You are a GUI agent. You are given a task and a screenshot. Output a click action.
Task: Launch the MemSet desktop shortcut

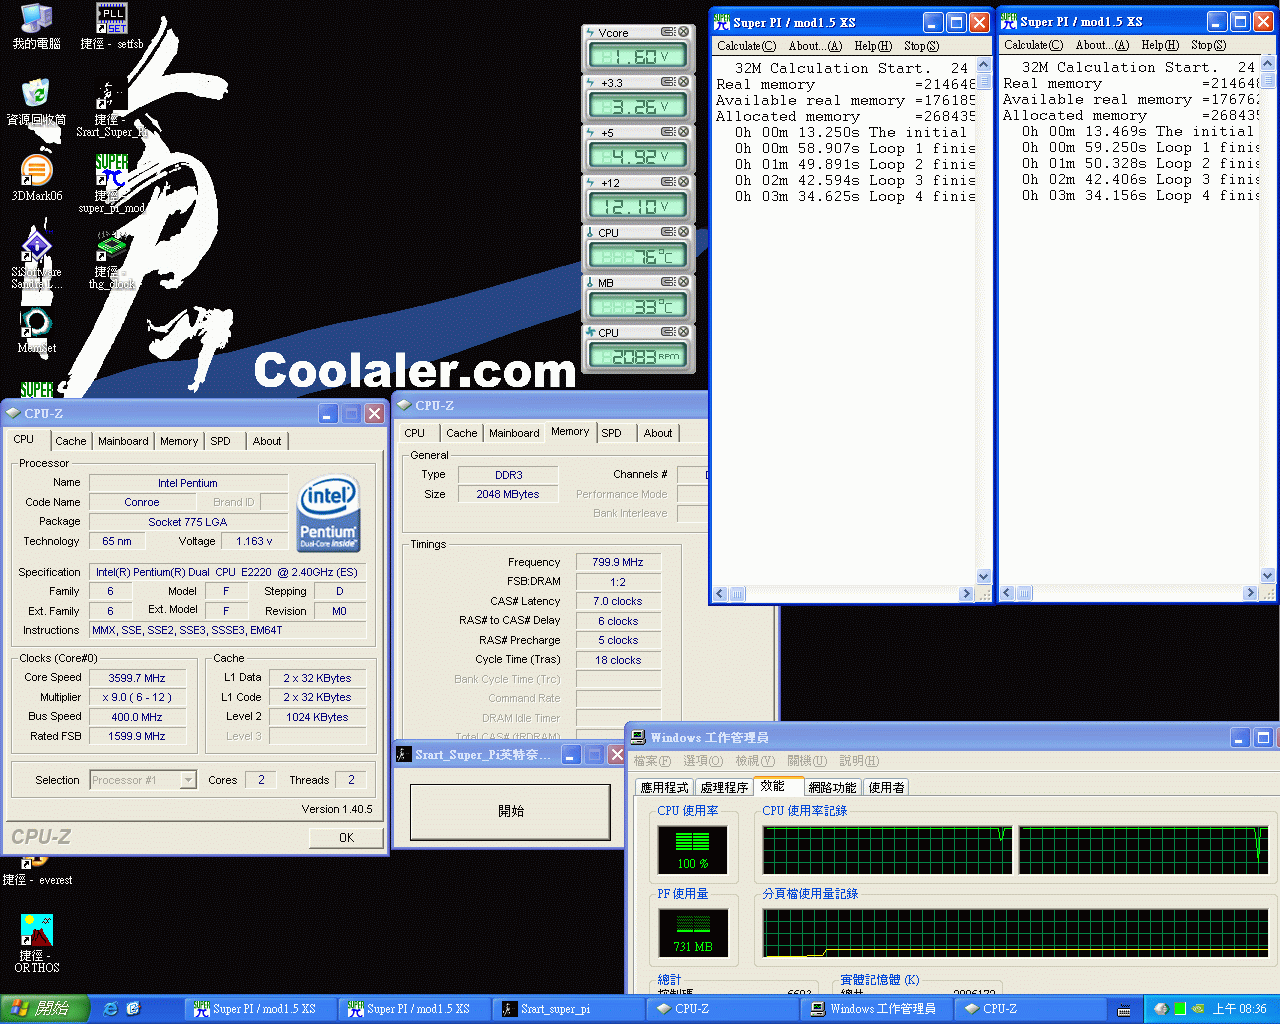[36, 331]
